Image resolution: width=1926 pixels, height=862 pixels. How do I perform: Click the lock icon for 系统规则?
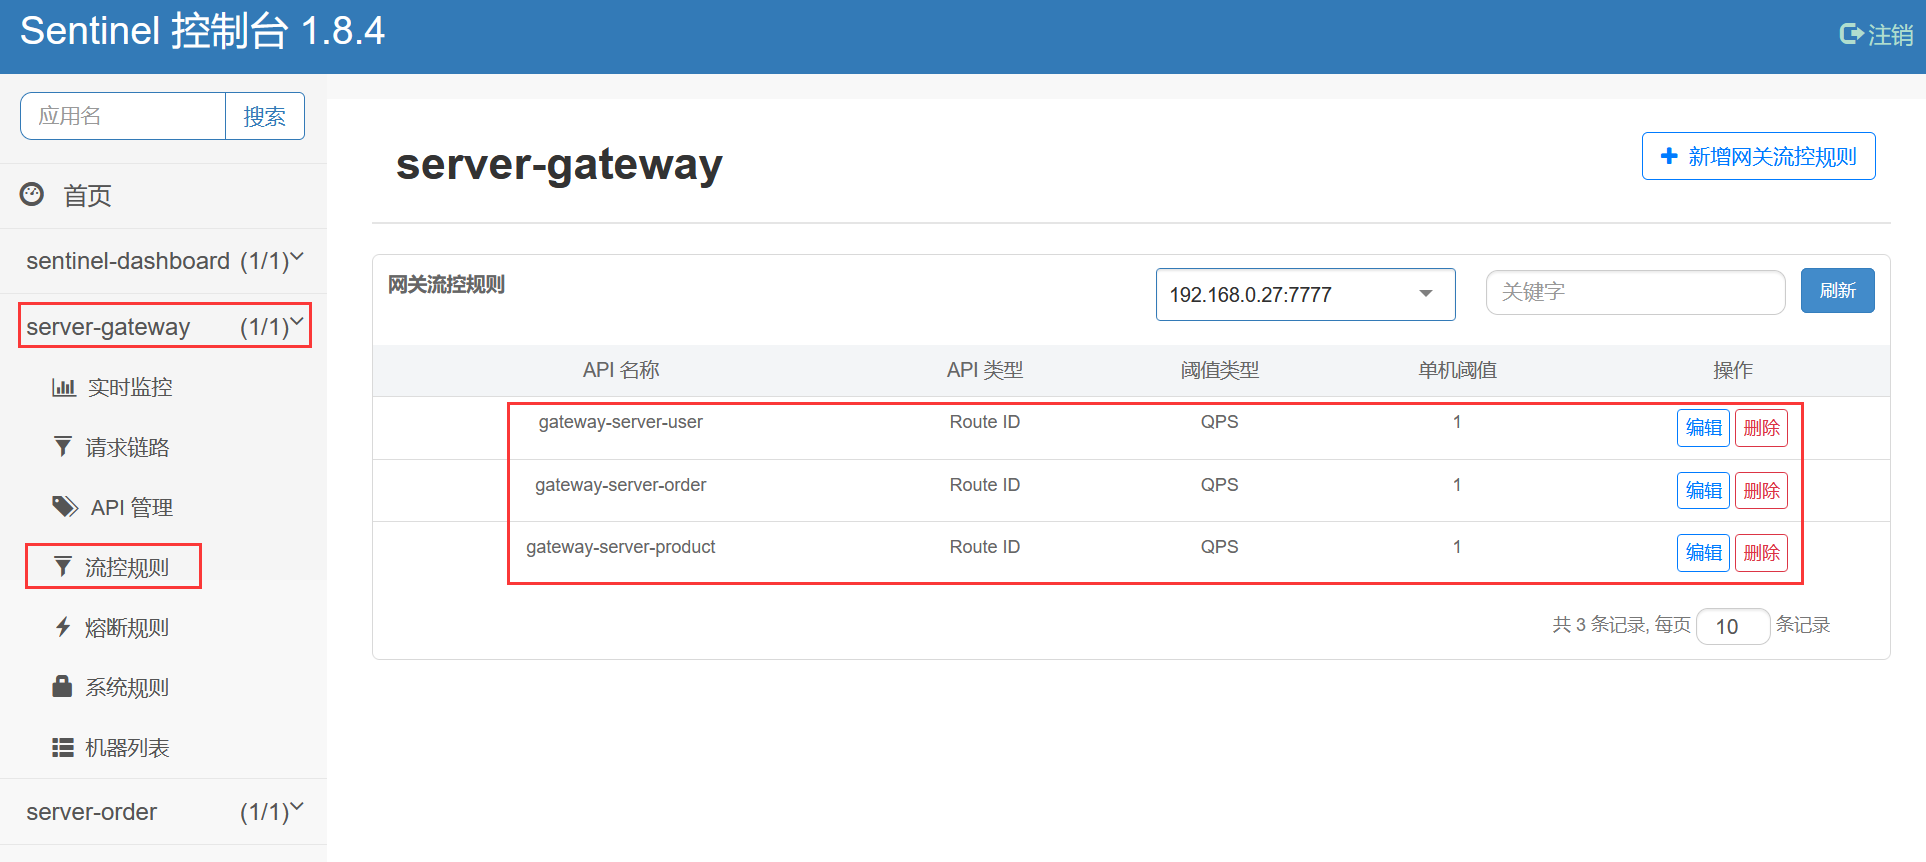(x=62, y=686)
